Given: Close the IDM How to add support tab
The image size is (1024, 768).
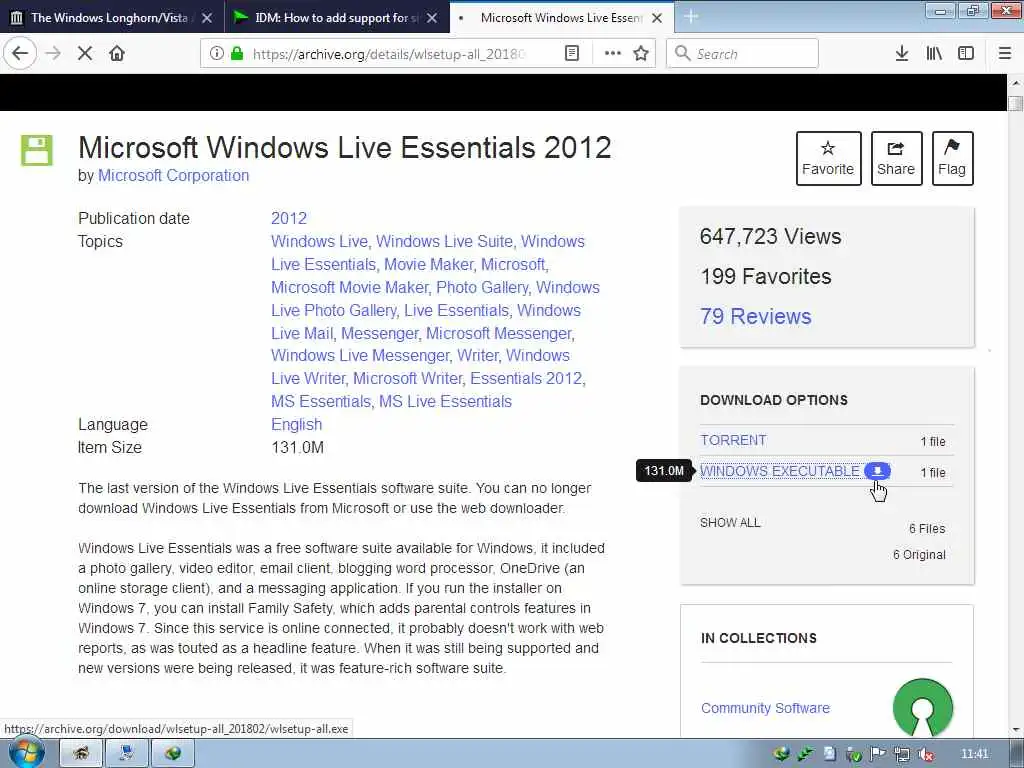Looking at the screenshot, I should [x=432, y=18].
